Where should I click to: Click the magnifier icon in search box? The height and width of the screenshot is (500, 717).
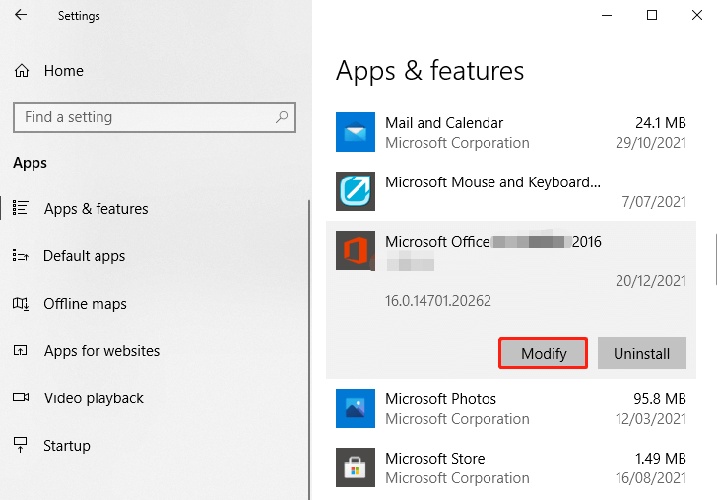282,117
